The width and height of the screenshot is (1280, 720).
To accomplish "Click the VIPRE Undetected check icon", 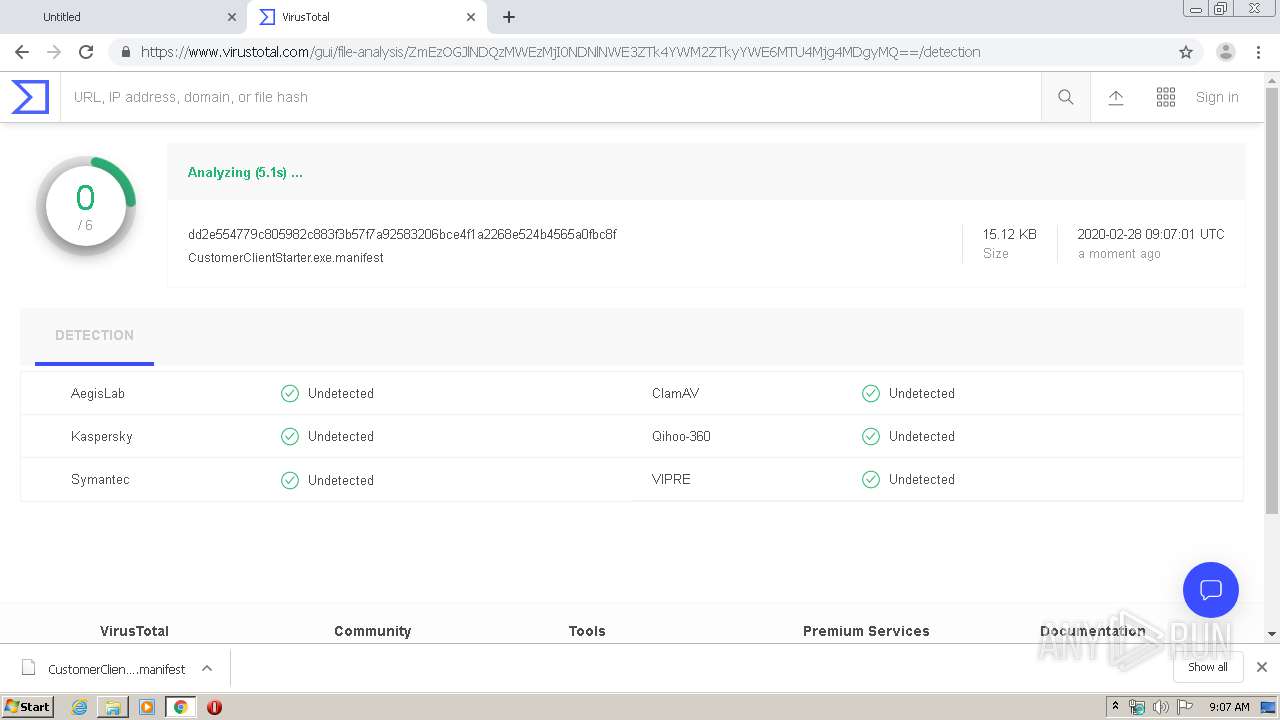I will pos(871,479).
